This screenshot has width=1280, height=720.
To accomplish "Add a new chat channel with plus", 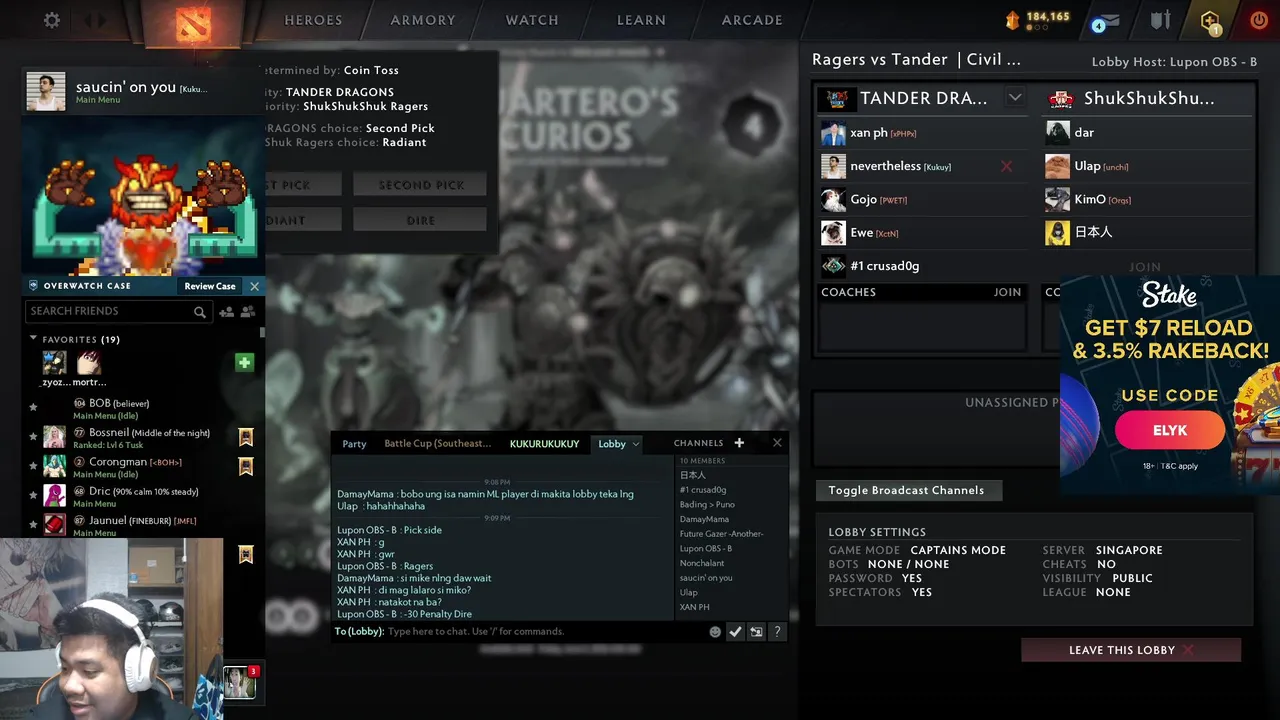I will coord(739,443).
